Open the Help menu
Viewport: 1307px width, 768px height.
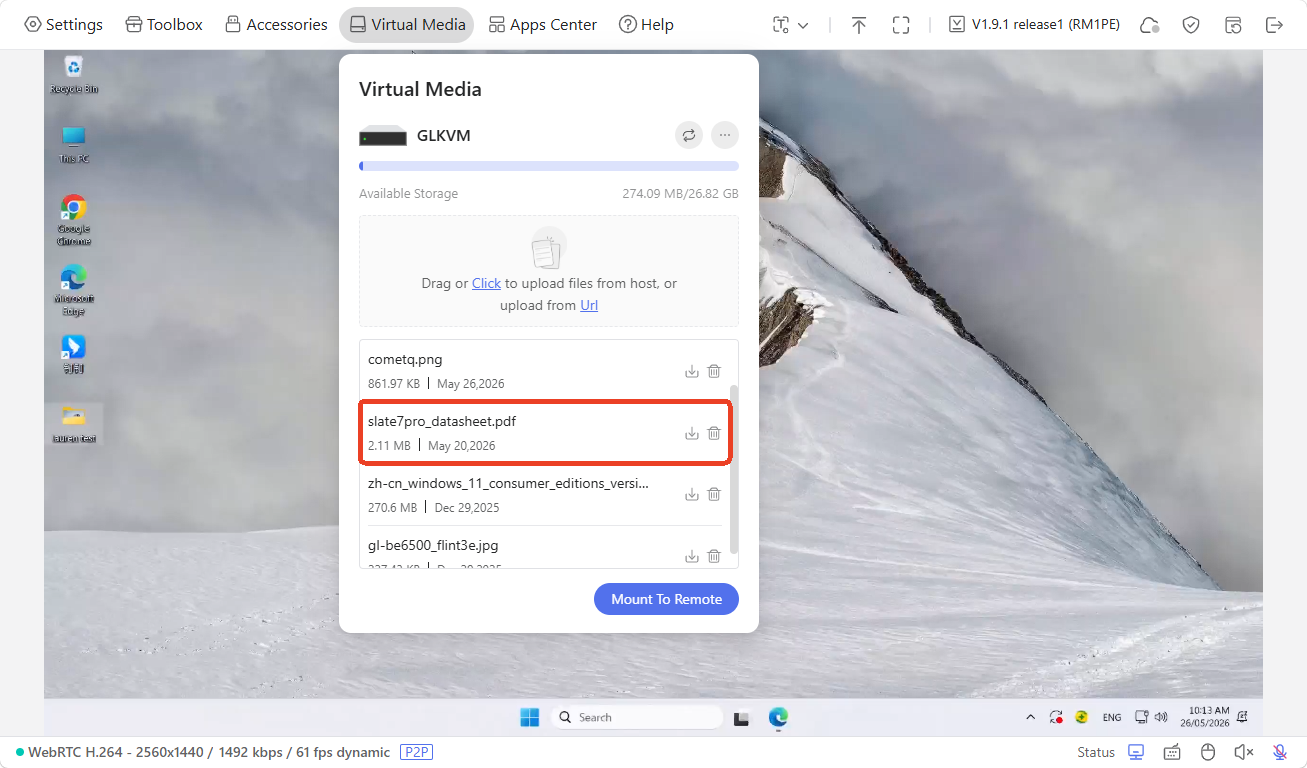(646, 25)
